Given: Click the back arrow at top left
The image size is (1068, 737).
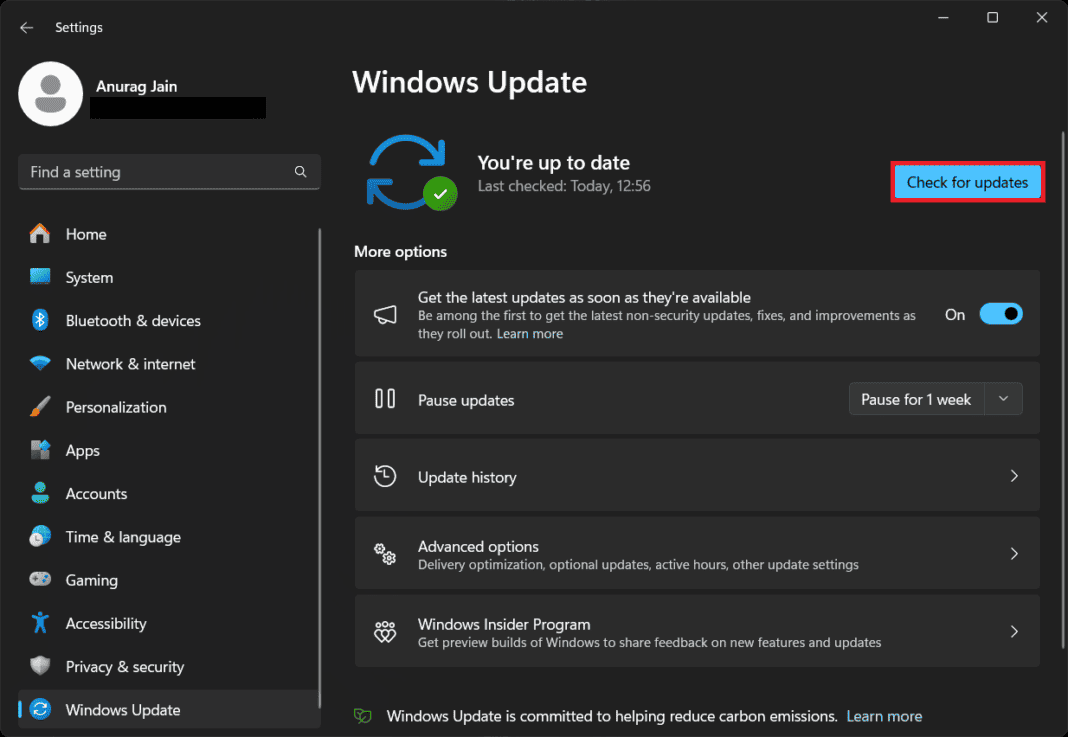Looking at the screenshot, I should click(x=26, y=27).
